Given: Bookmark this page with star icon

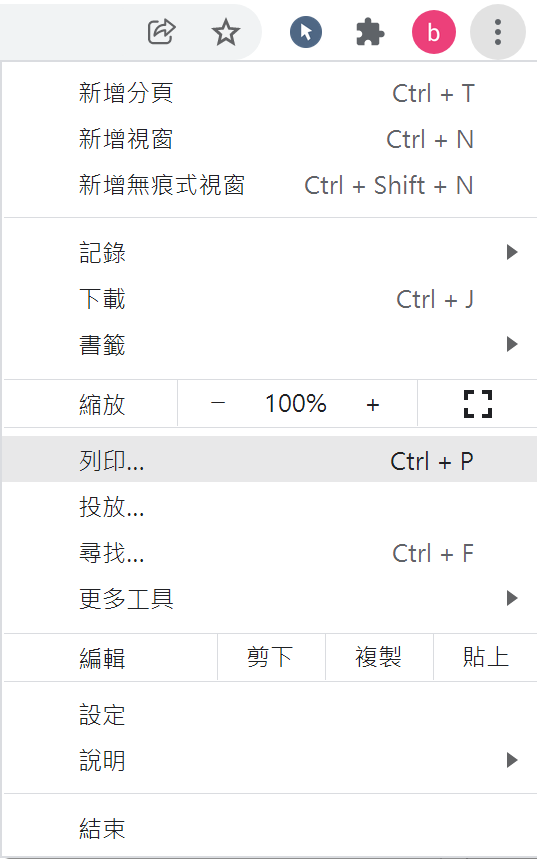Looking at the screenshot, I should [x=225, y=32].
